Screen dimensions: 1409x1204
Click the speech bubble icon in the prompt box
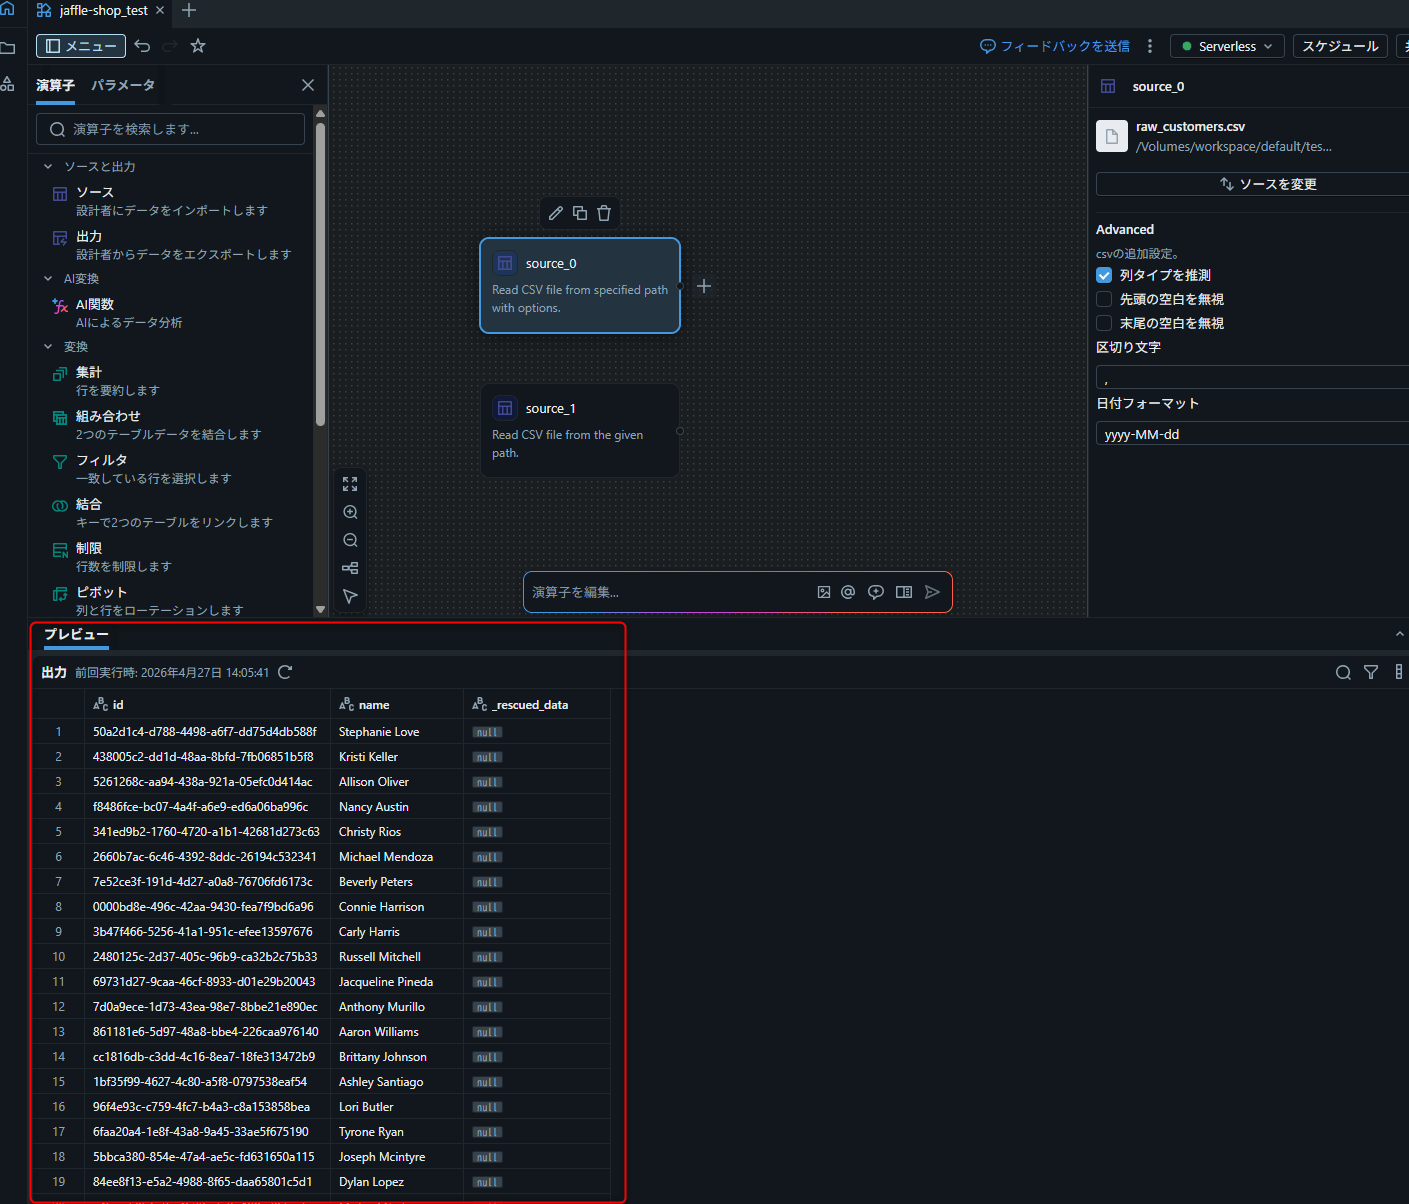pos(876,592)
